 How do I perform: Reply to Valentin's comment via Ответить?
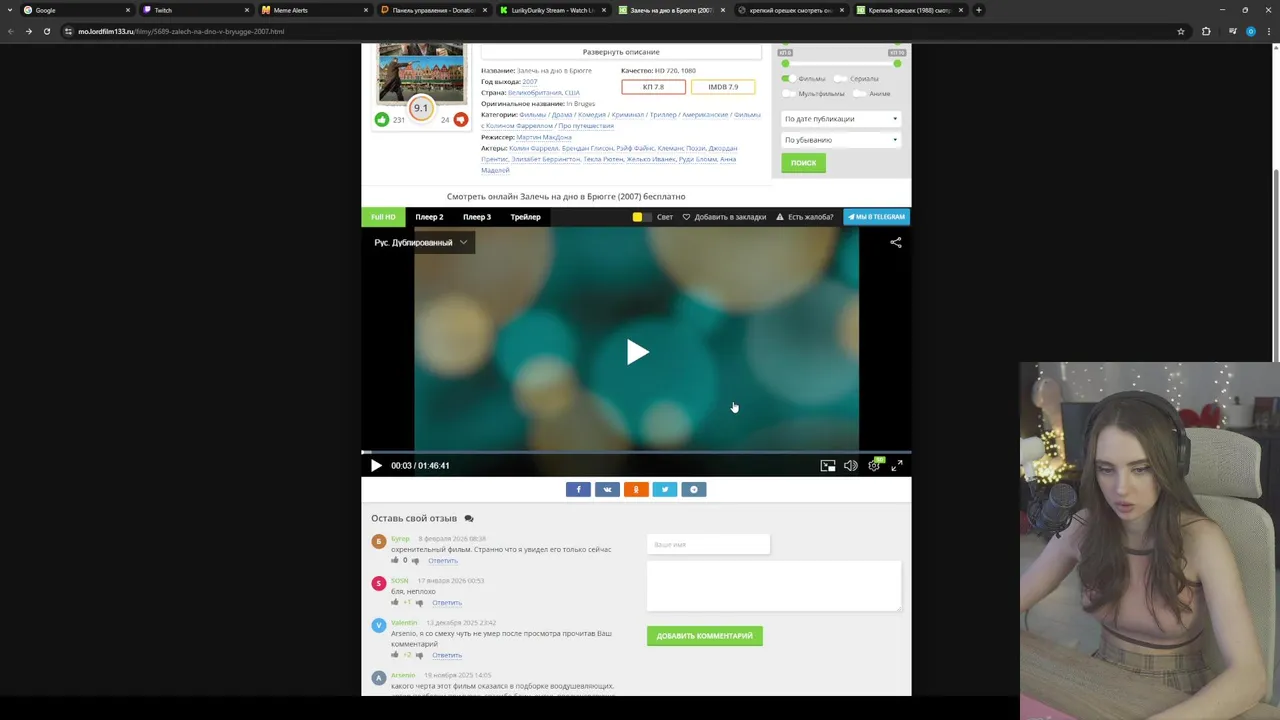coord(447,655)
